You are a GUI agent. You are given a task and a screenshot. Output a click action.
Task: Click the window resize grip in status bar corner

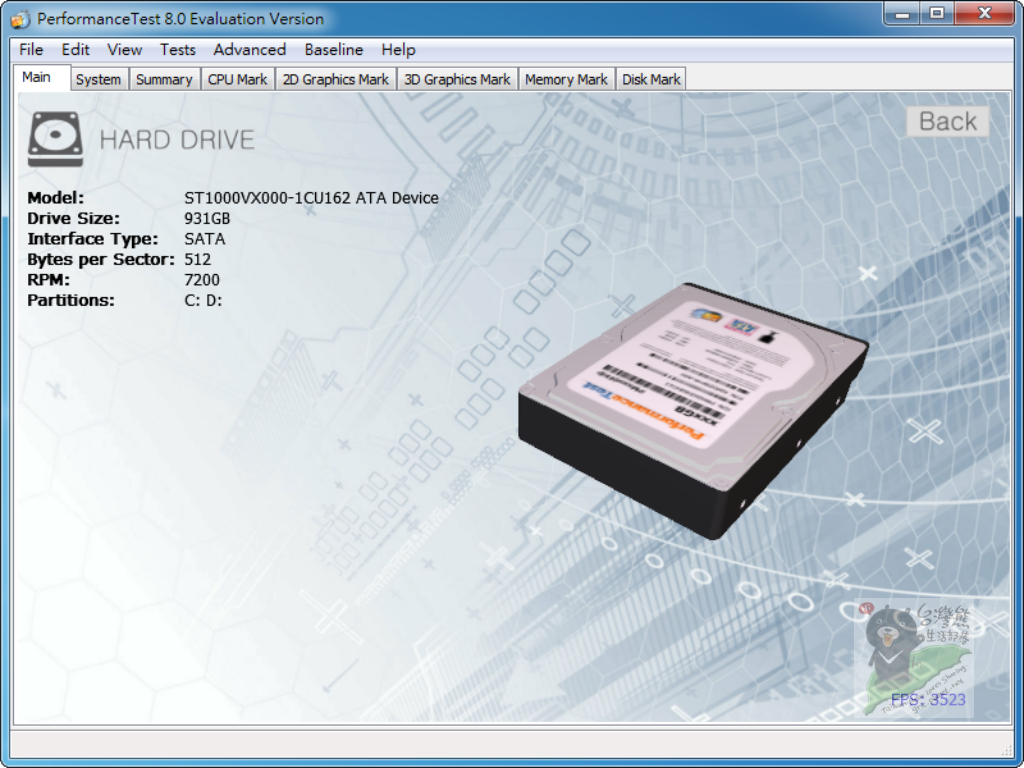click(x=1006, y=750)
